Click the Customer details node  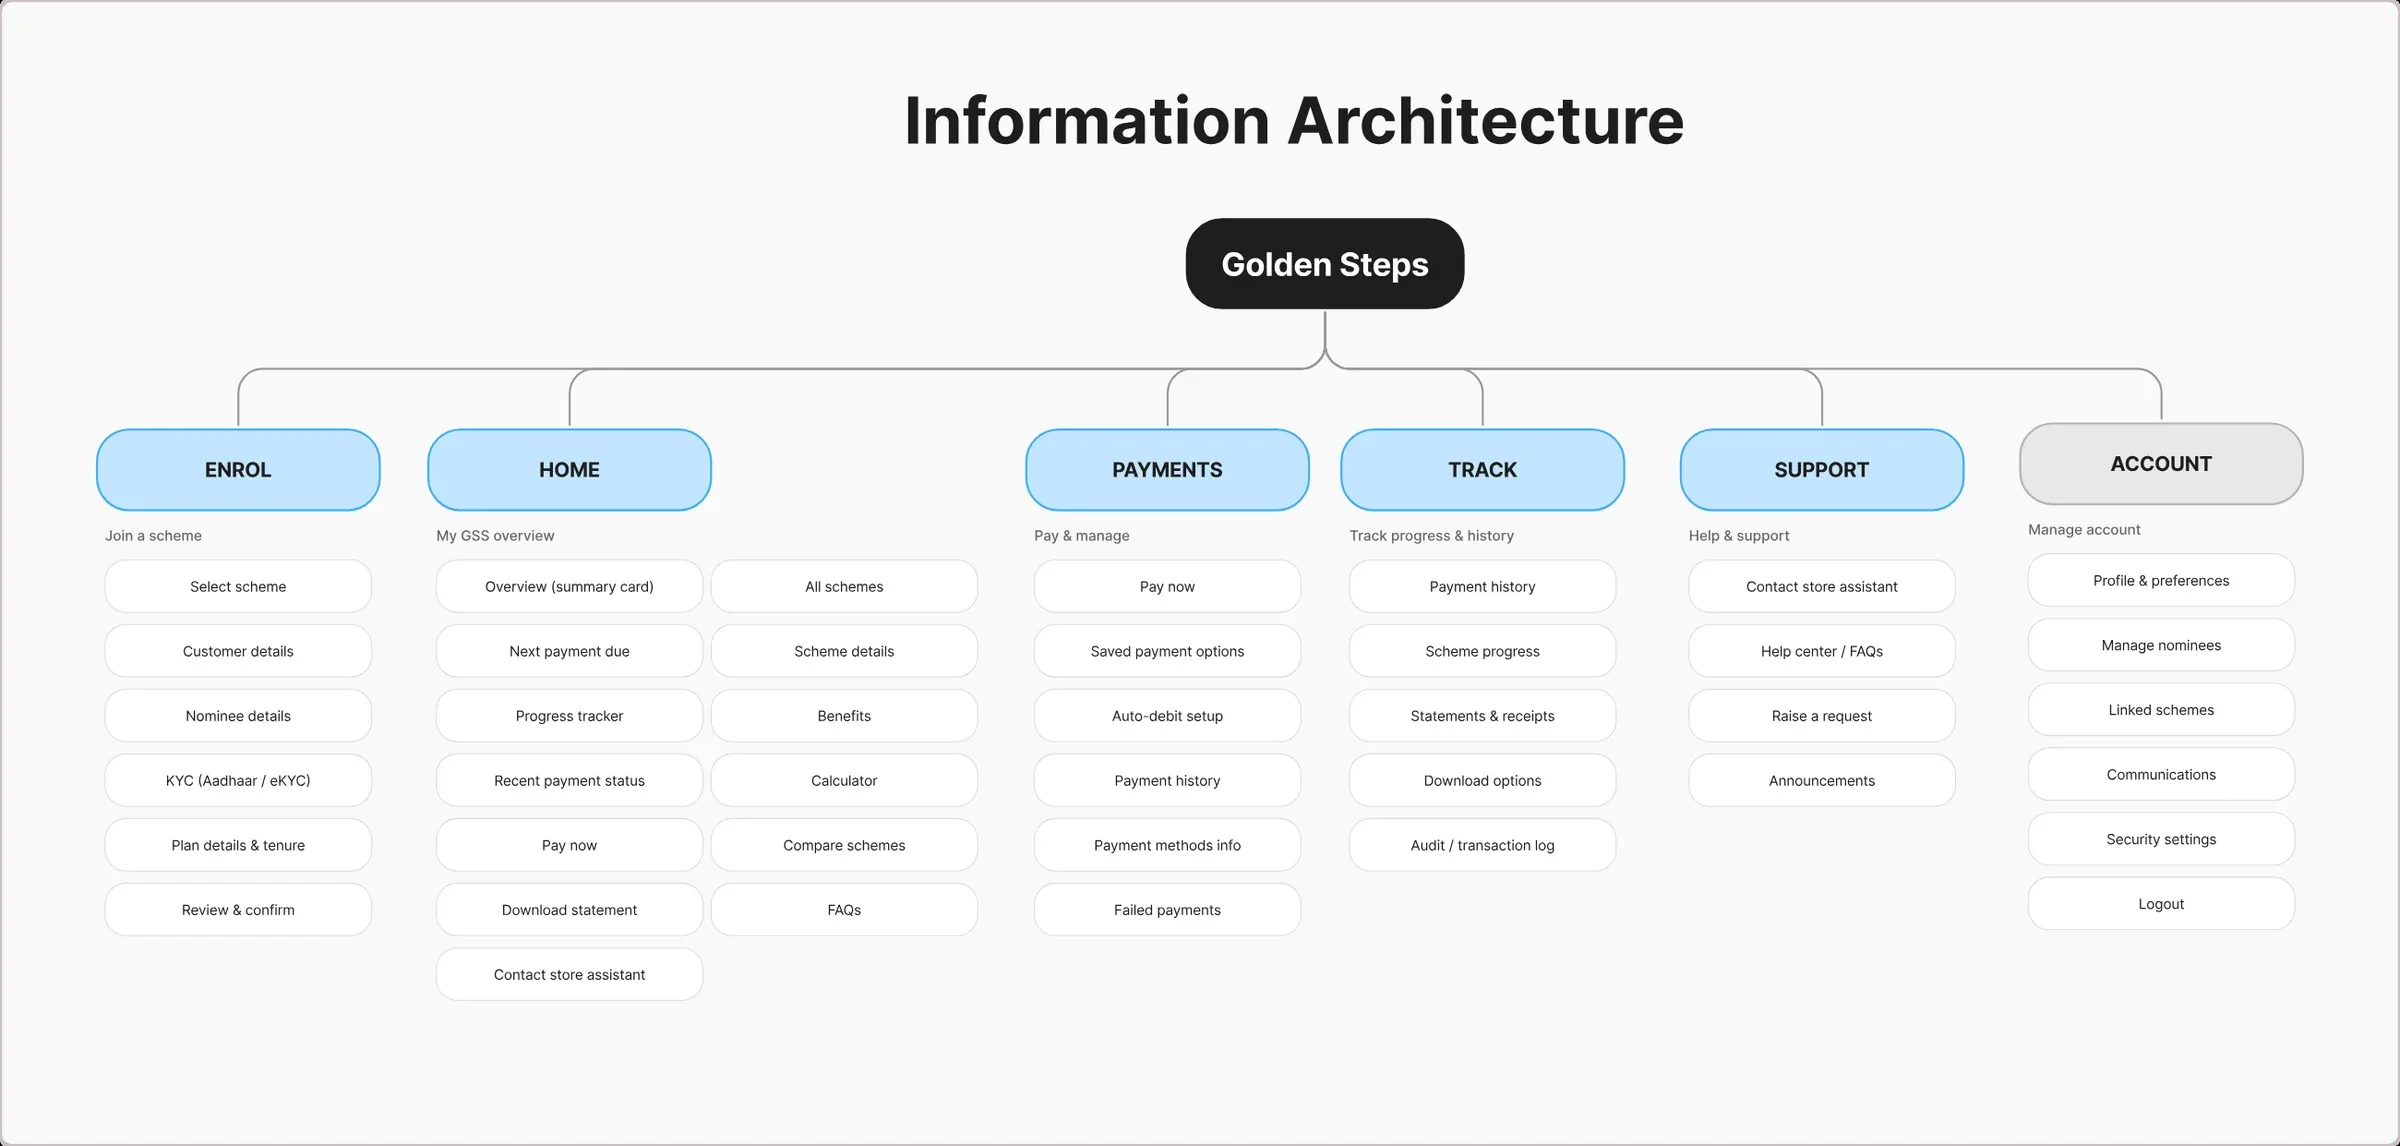click(238, 651)
